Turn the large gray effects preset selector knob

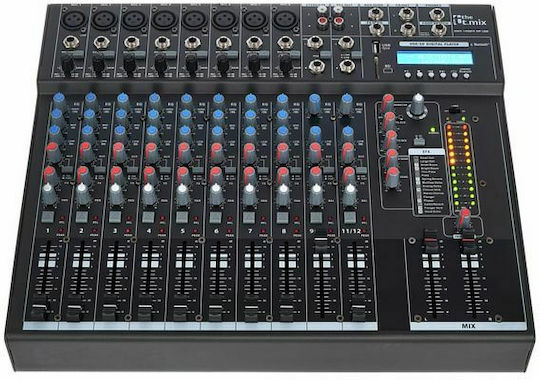click(418, 107)
